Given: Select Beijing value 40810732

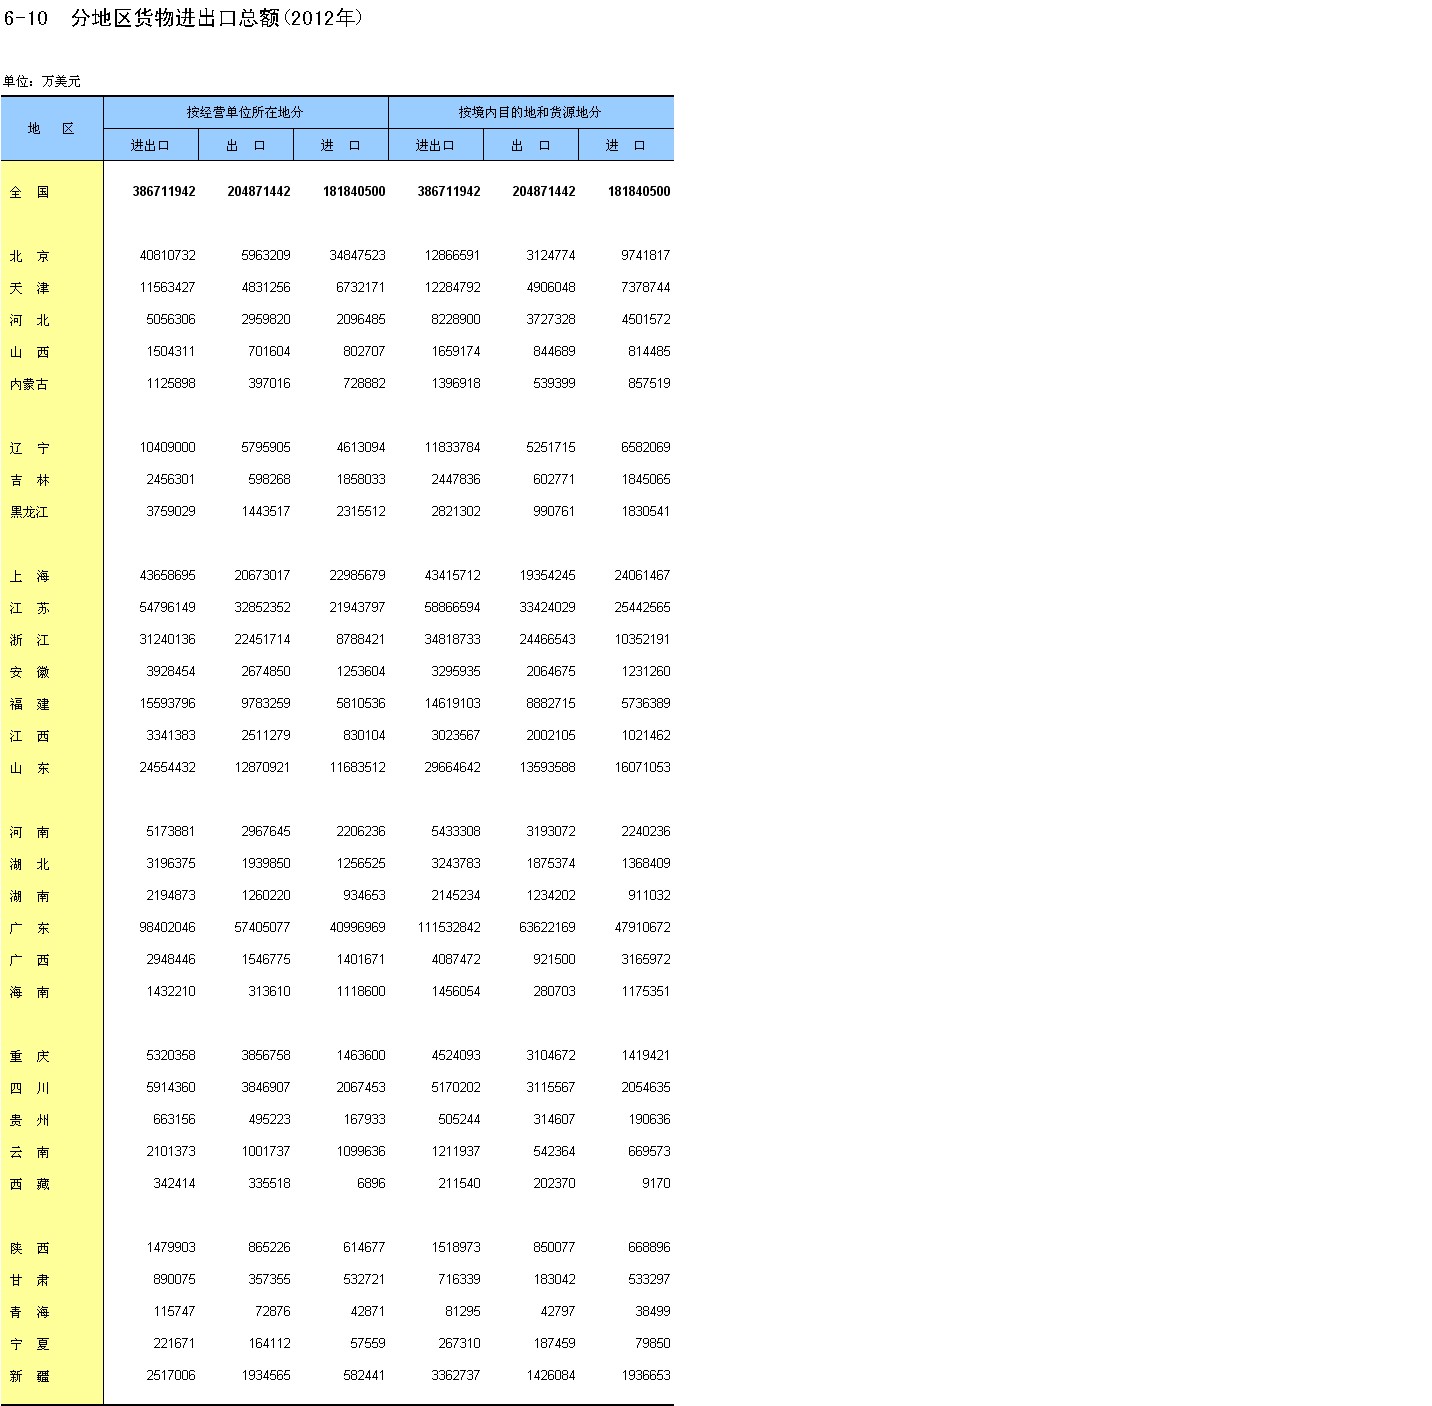Looking at the screenshot, I should click(x=168, y=255).
